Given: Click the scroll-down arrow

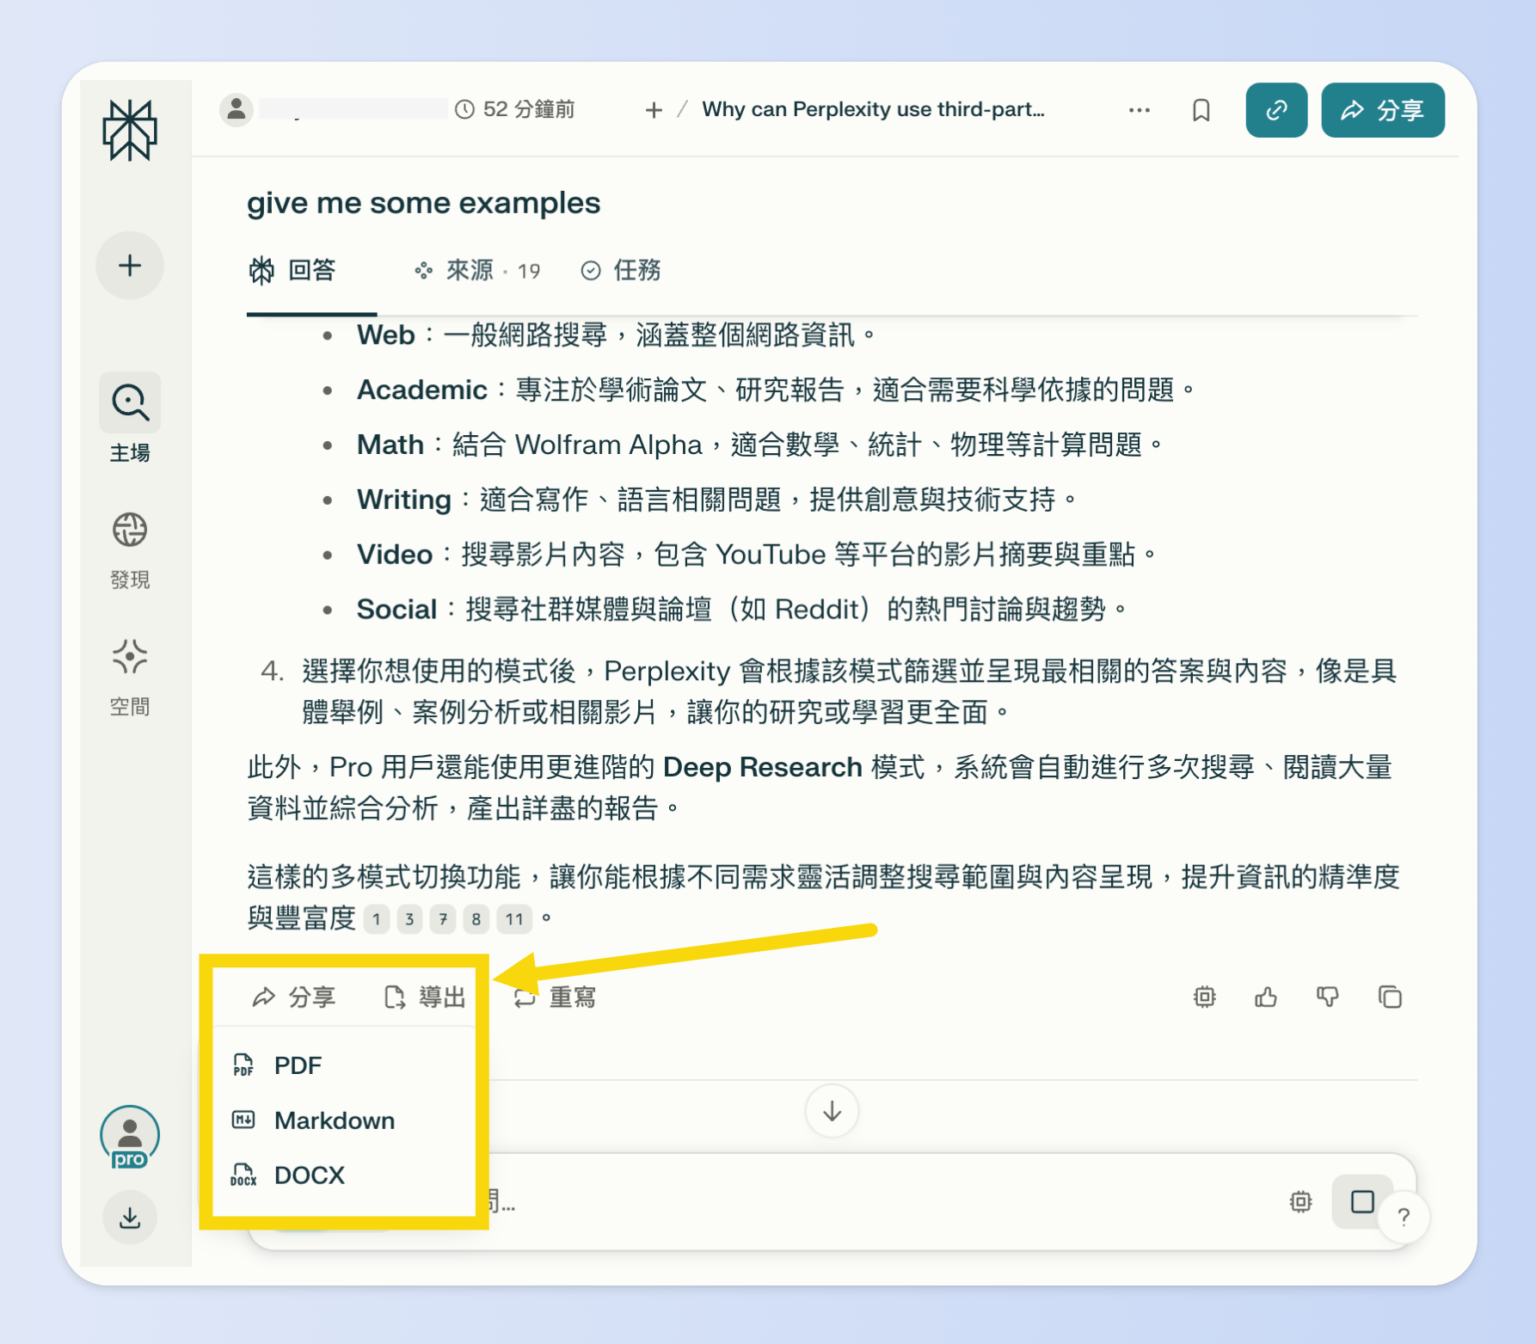Looking at the screenshot, I should (831, 1110).
